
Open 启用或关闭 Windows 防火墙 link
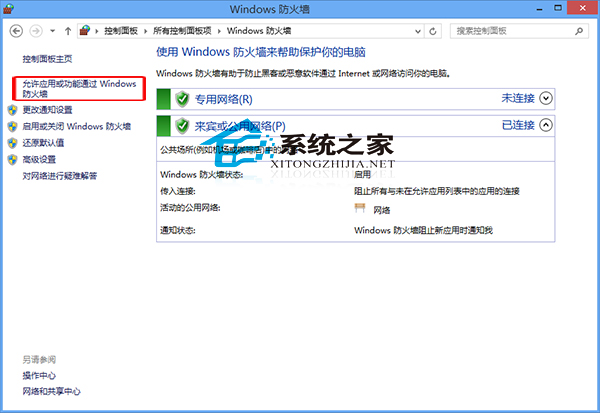77,126
